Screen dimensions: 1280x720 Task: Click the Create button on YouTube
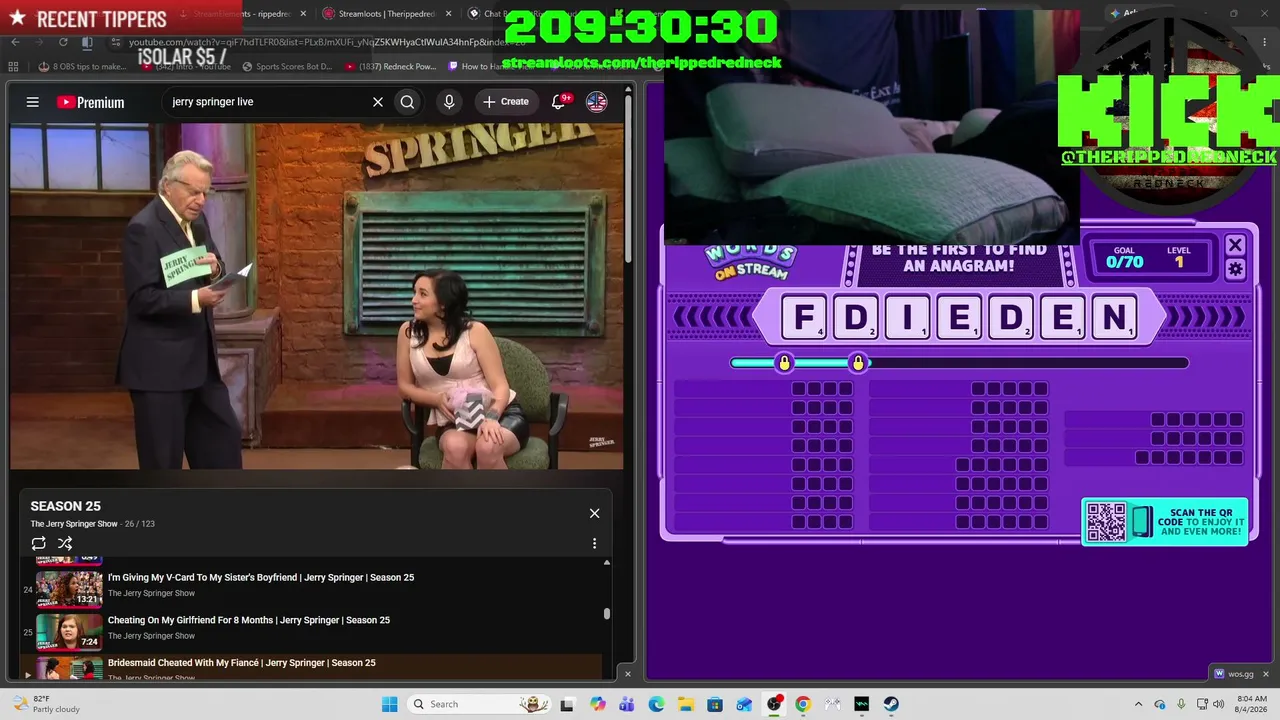pos(506,102)
